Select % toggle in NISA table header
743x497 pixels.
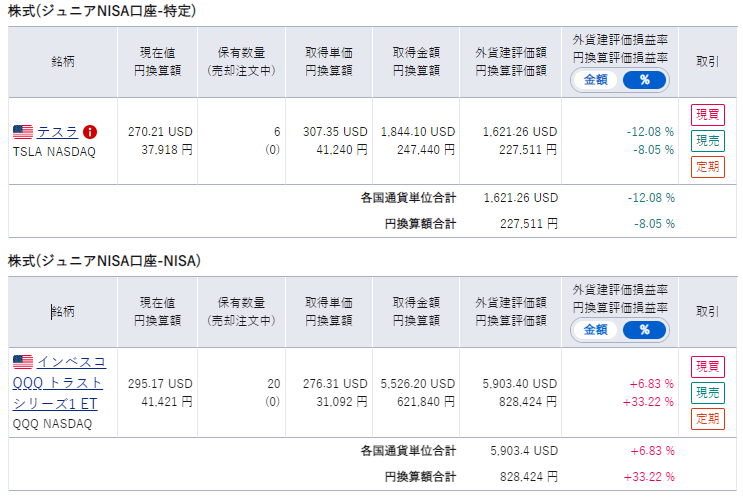(644, 330)
